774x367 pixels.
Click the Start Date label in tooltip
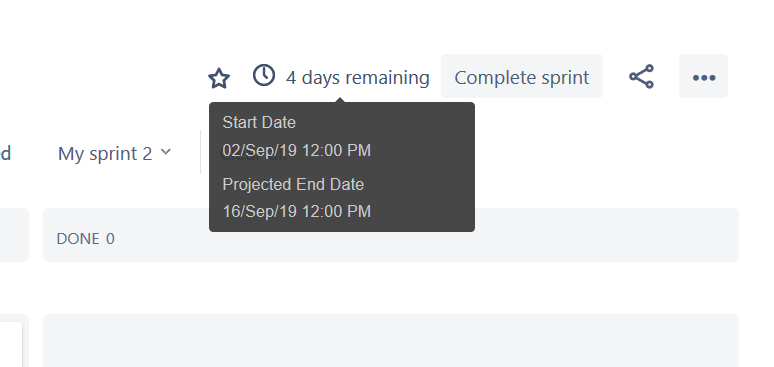pyautogui.click(x=259, y=122)
